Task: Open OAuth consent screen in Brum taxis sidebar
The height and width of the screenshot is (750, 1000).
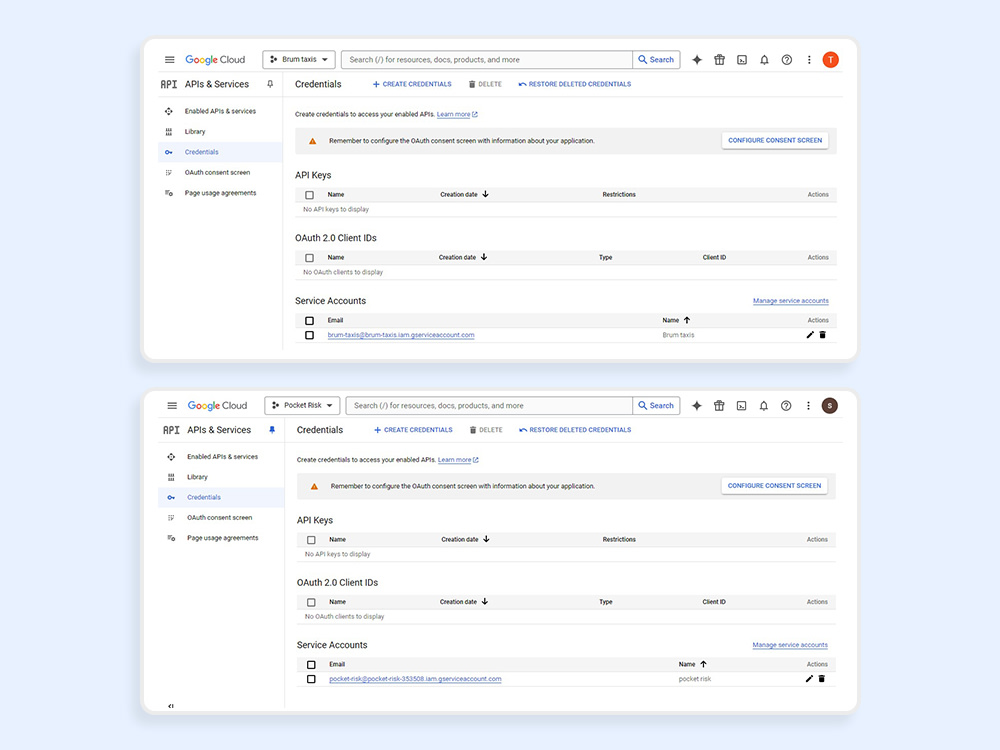Action: coord(220,172)
